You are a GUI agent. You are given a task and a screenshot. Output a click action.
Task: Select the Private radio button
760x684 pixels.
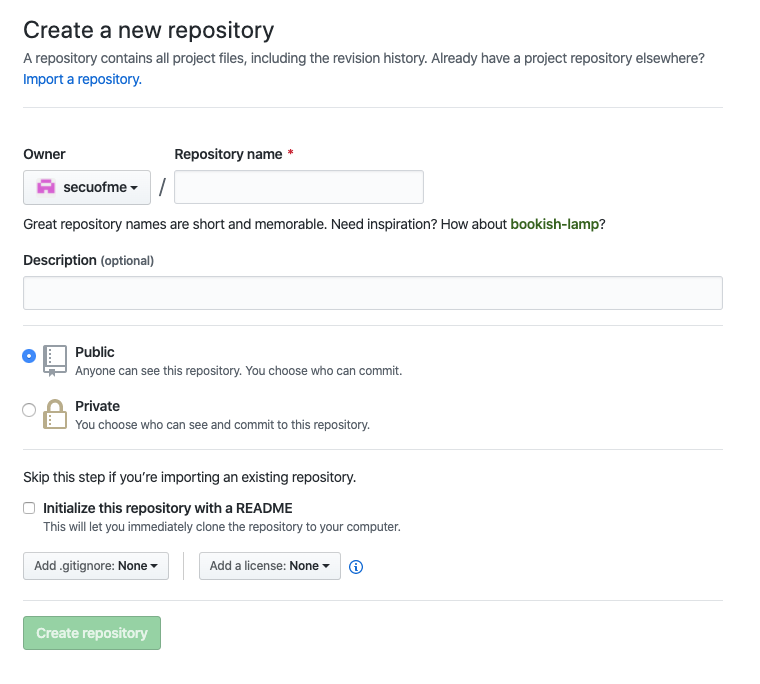point(29,410)
